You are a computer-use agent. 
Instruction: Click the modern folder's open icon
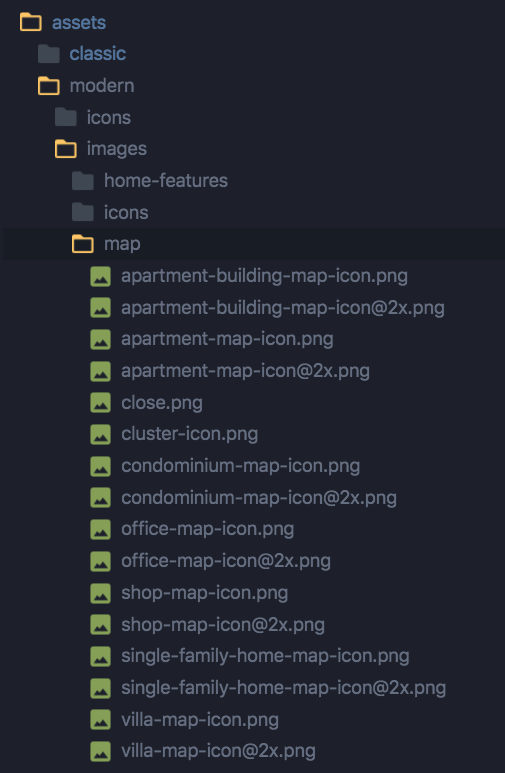click(x=48, y=86)
